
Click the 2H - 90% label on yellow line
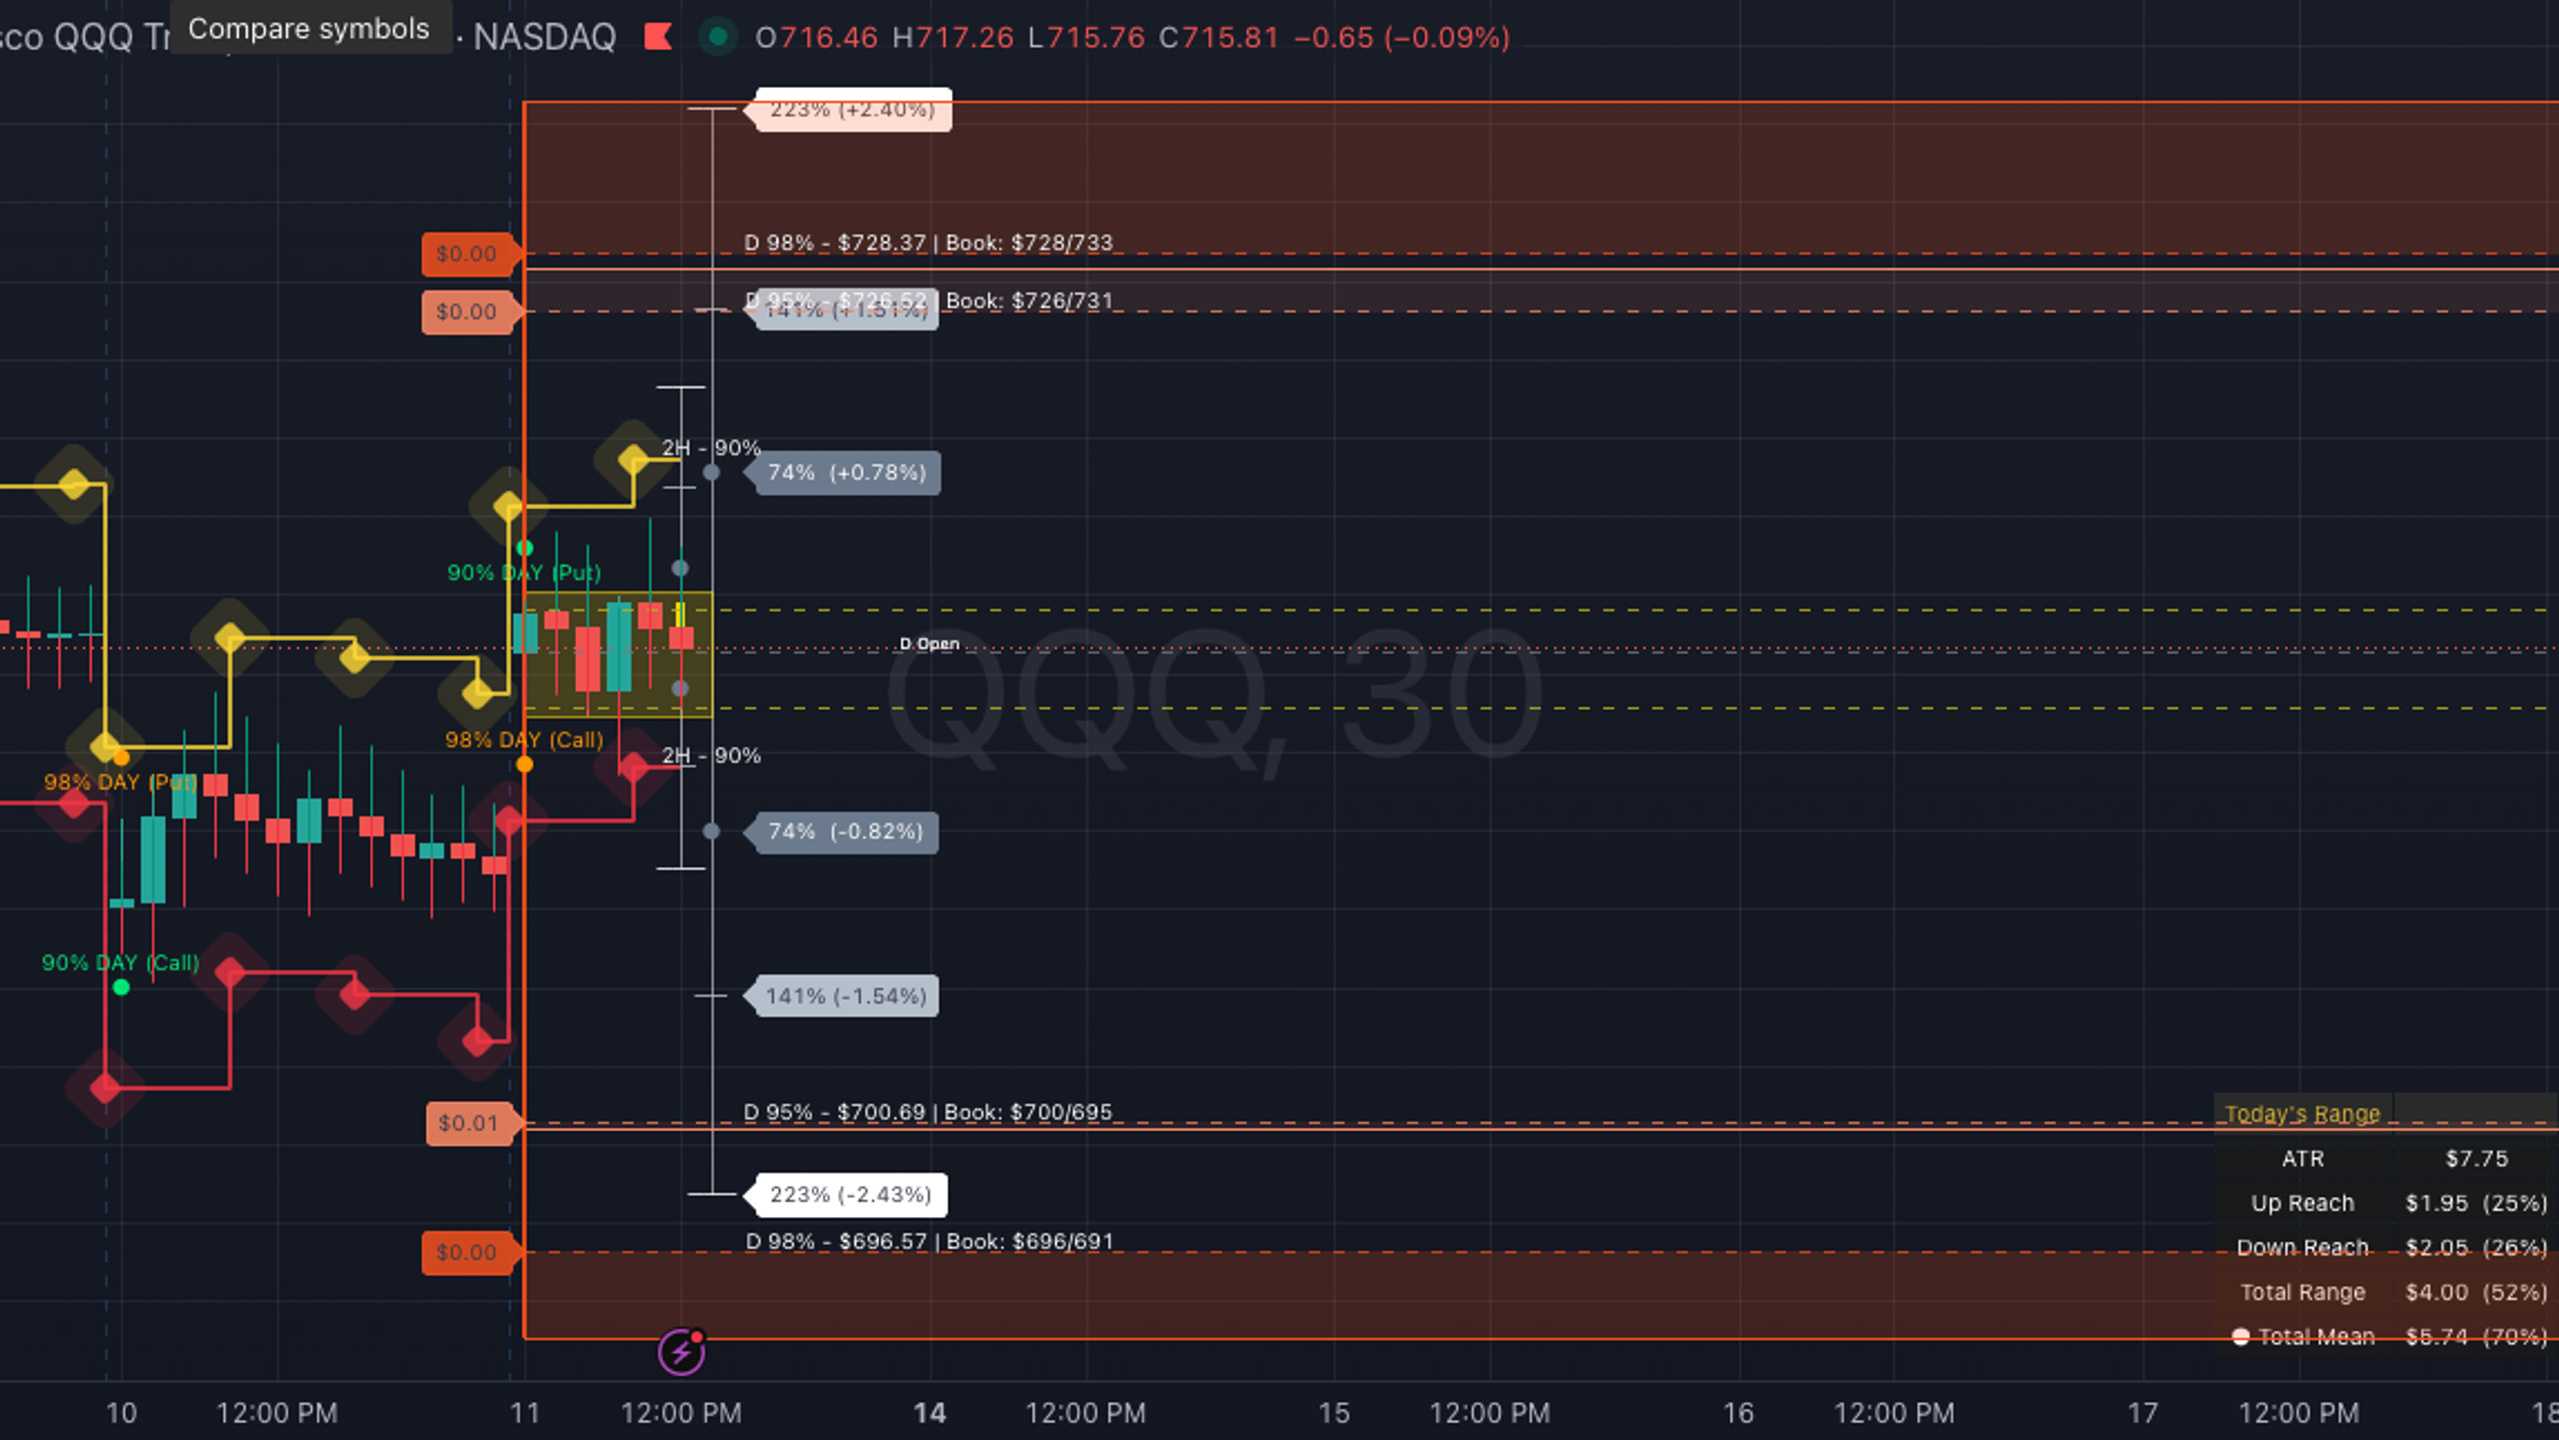click(711, 448)
